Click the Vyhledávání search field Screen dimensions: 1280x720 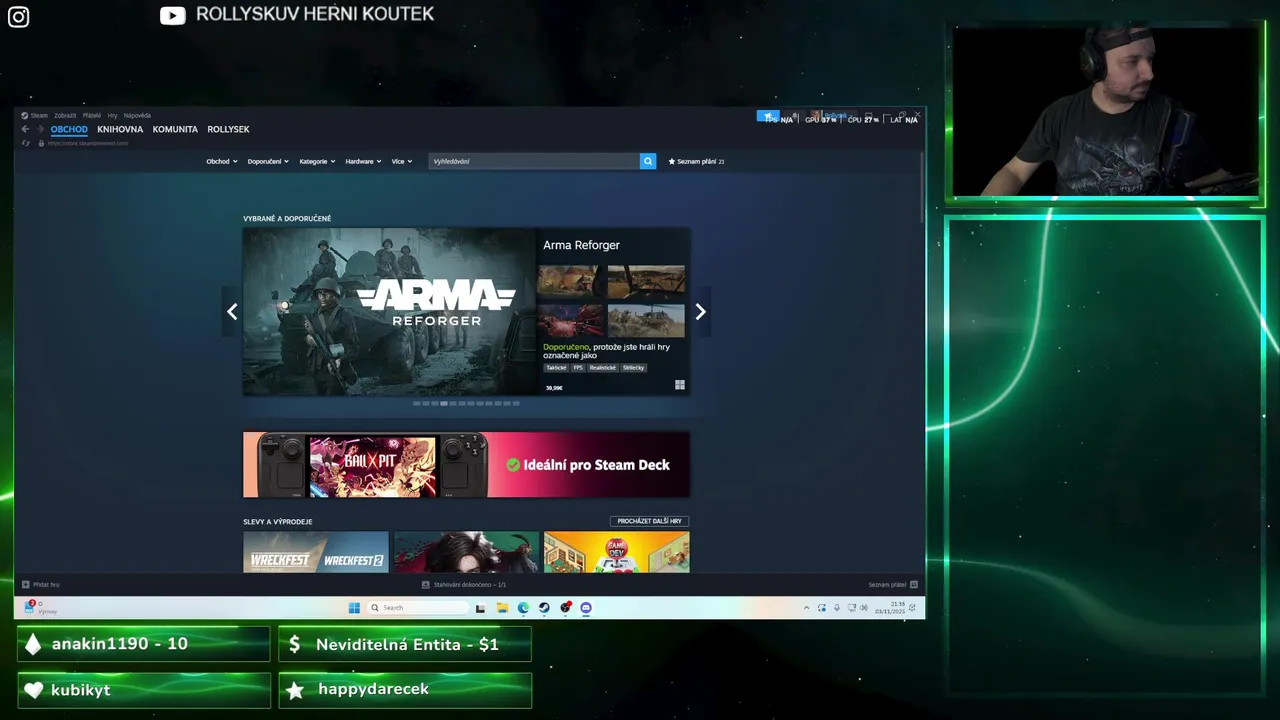tap(534, 161)
